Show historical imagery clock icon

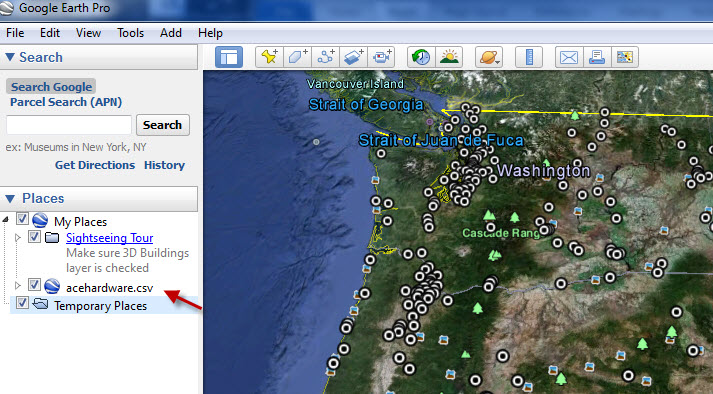tap(421, 57)
